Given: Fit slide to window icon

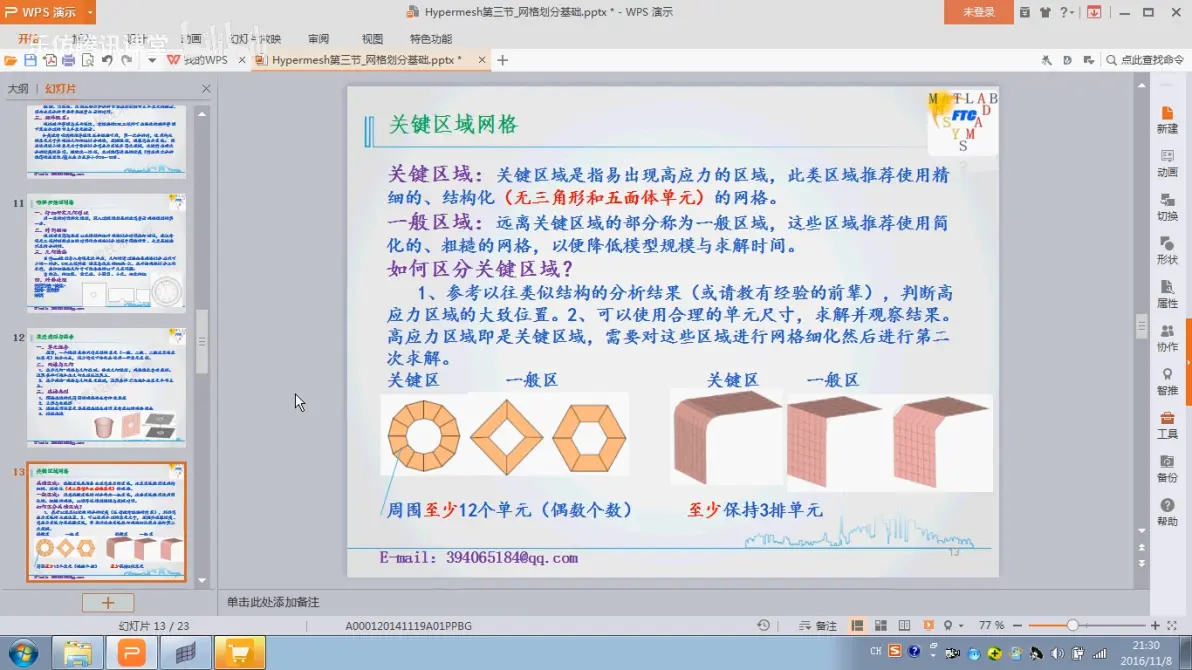Looking at the screenshot, I should point(1172,626).
